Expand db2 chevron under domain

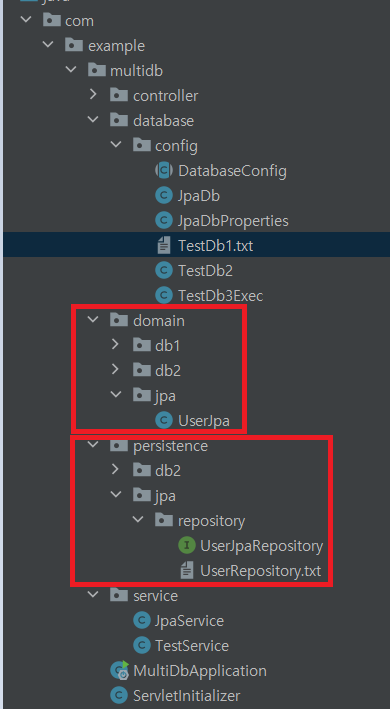point(116,370)
